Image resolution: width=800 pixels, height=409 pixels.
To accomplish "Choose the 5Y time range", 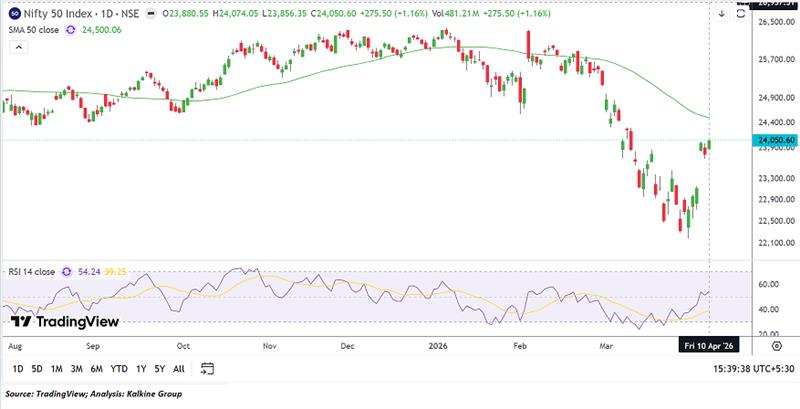I will (x=158, y=368).
